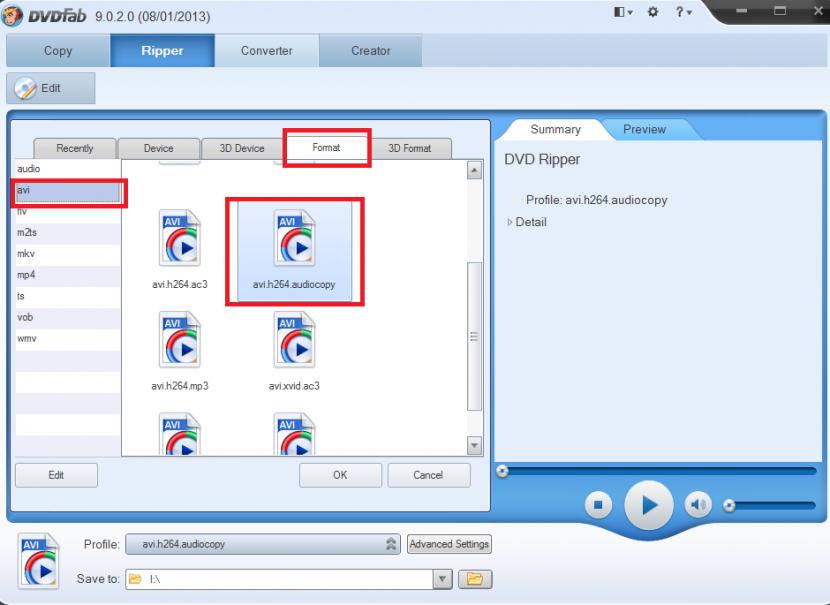The height and width of the screenshot is (605, 830).
Task: Choose the avi.h264.mp3 profile icon
Action: coord(180,340)
